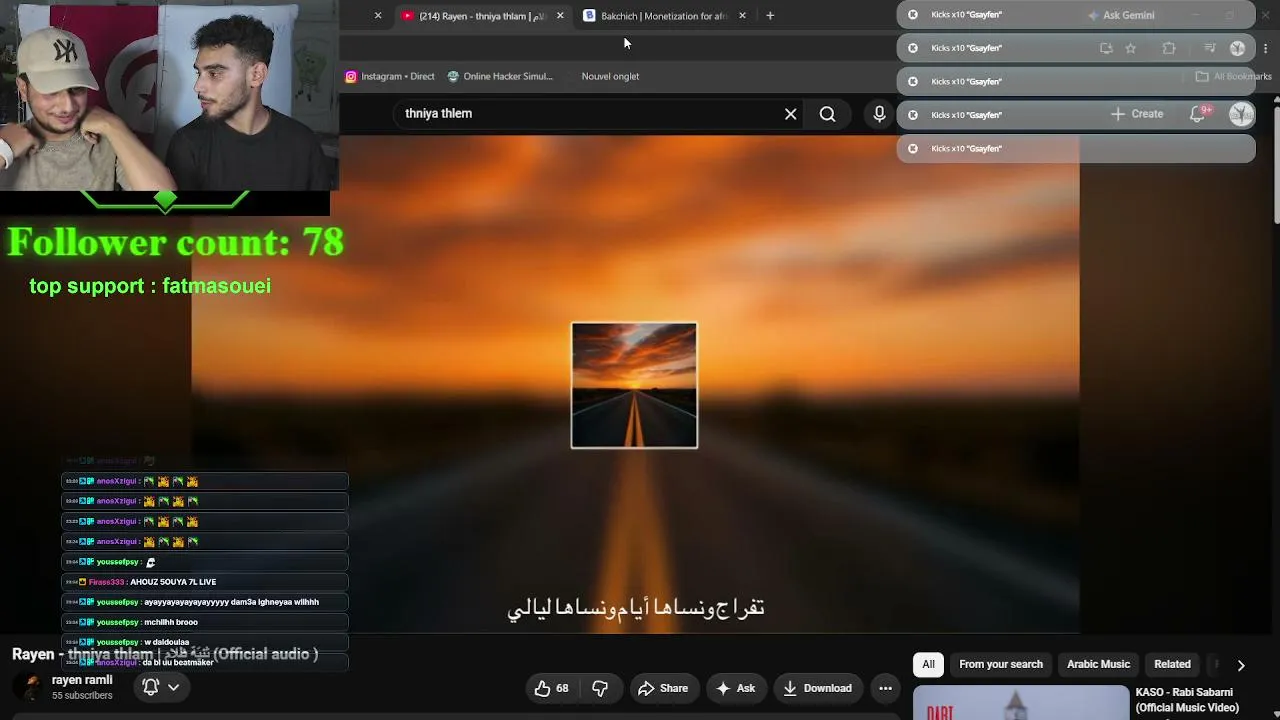
Task: Dislike the Rayen thniya thlam video
Action: click(x=600, y=688)
